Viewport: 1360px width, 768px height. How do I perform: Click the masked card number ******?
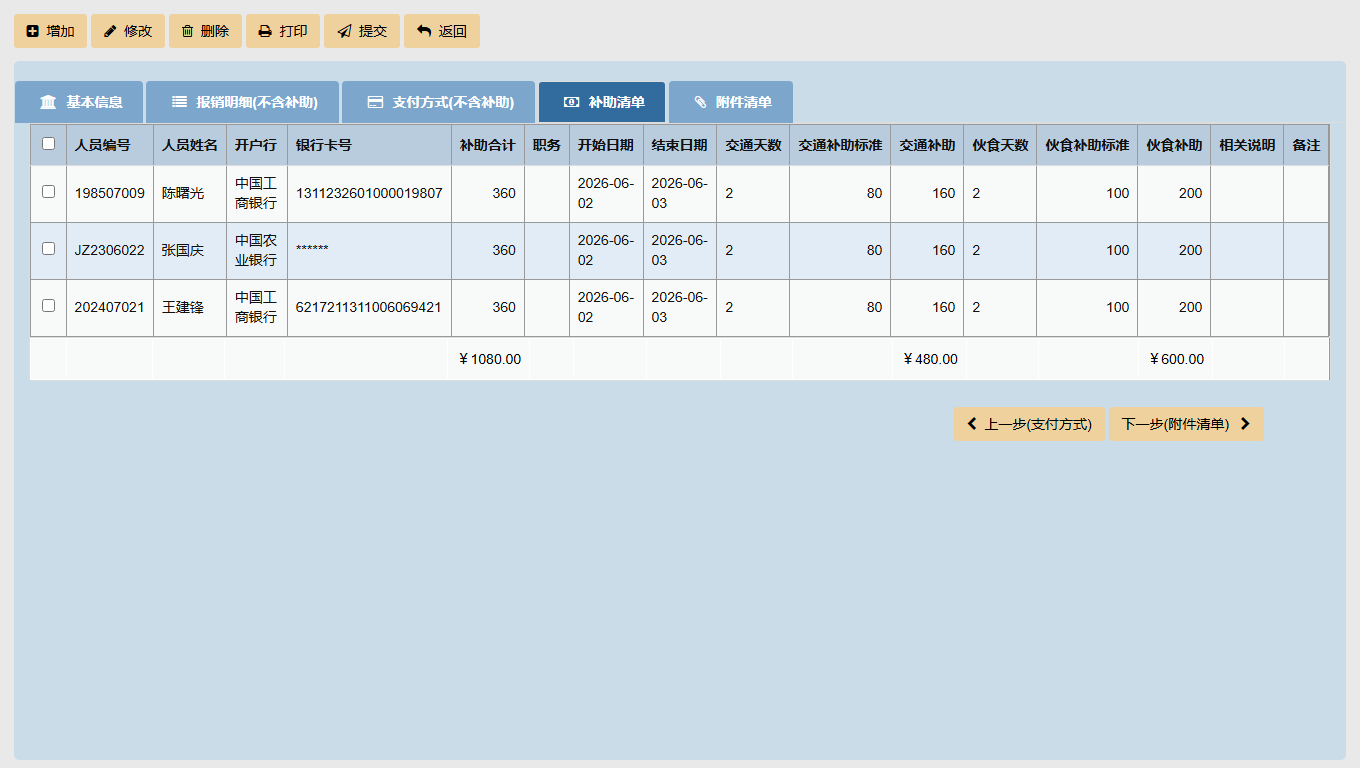tap(312, 250)
